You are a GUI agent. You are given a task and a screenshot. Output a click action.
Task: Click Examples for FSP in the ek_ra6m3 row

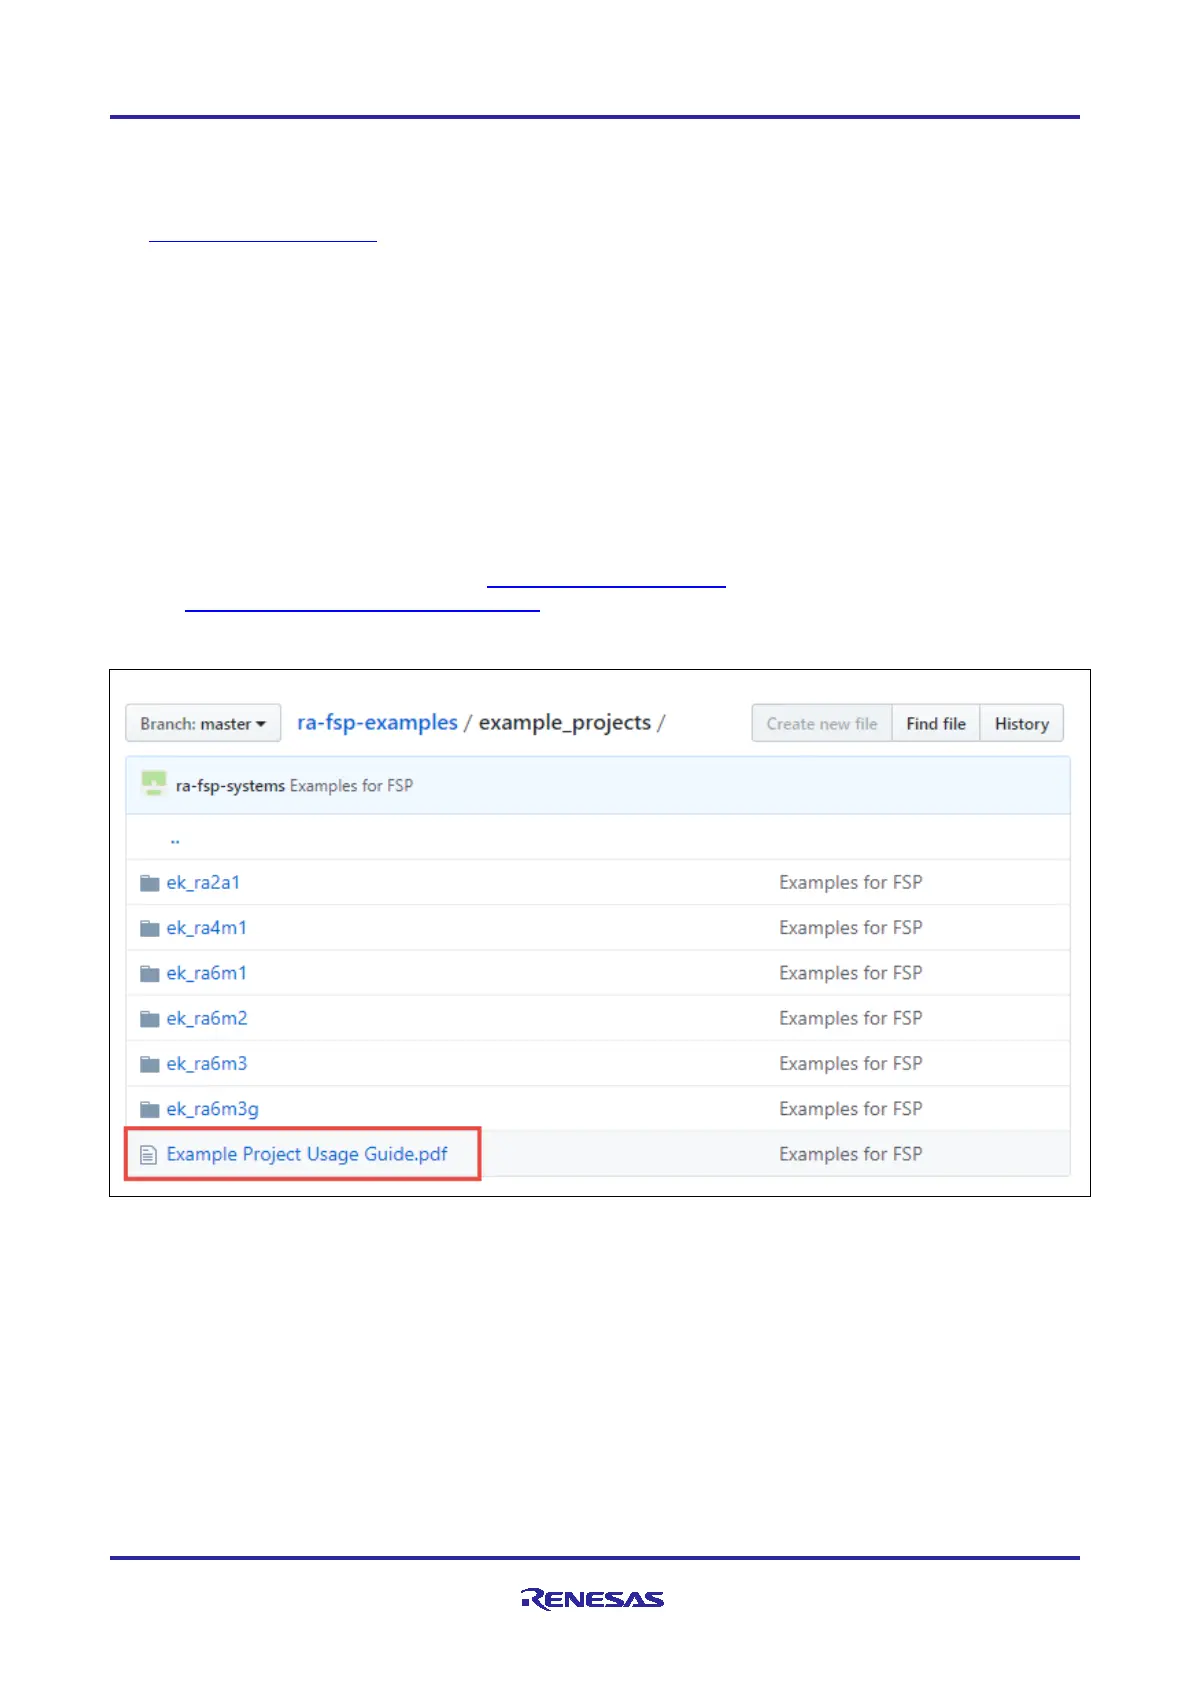(x=851, y=1063)
